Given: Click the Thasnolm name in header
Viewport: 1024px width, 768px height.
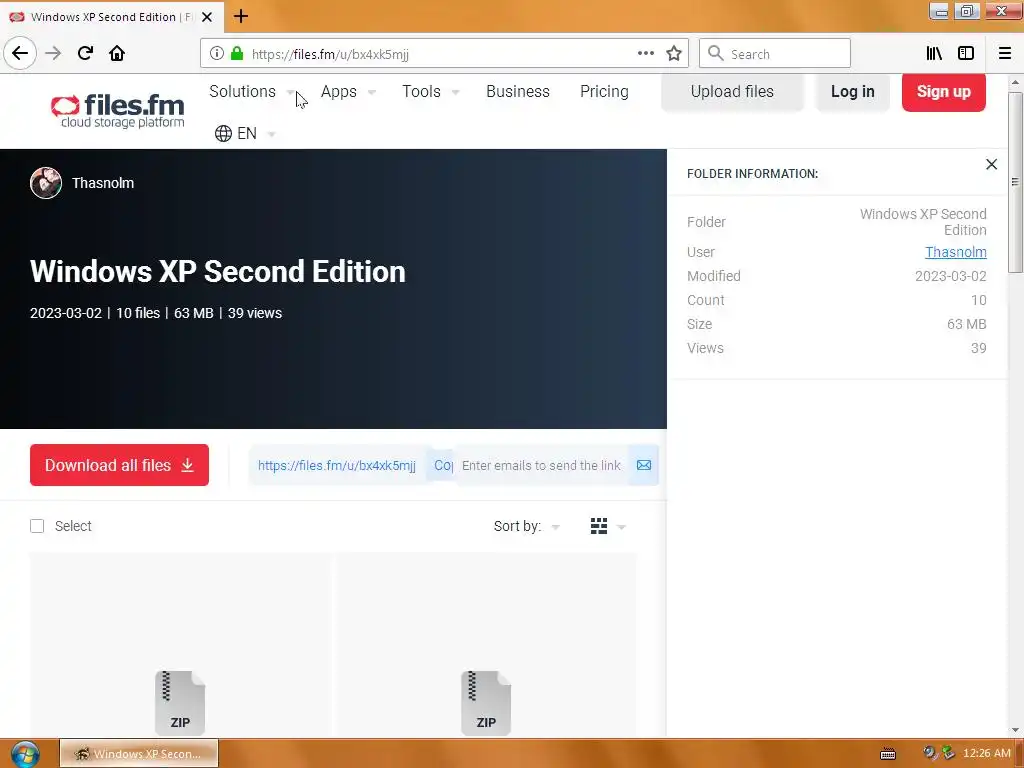Looking at the screenshot, I should tap(103, 183).
